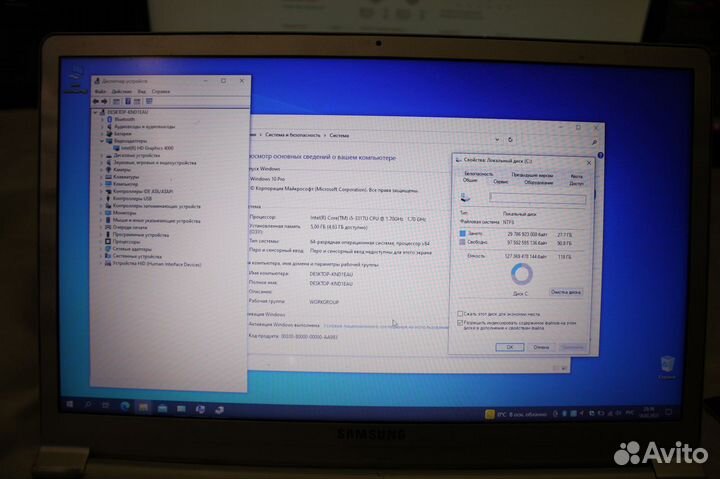The height and width of the screenshot is (479, 720).
Task: Switch to the Оборудование tab
Action: 539,182
